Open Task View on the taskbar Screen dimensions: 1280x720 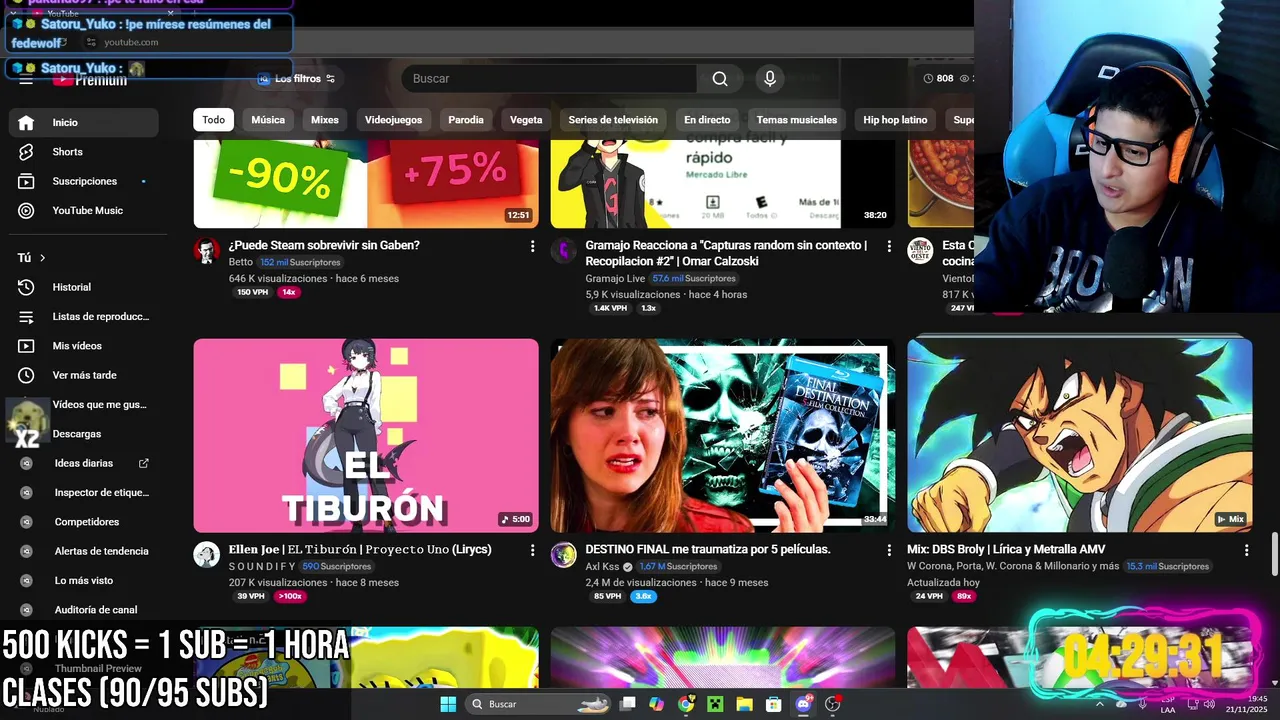628,704
